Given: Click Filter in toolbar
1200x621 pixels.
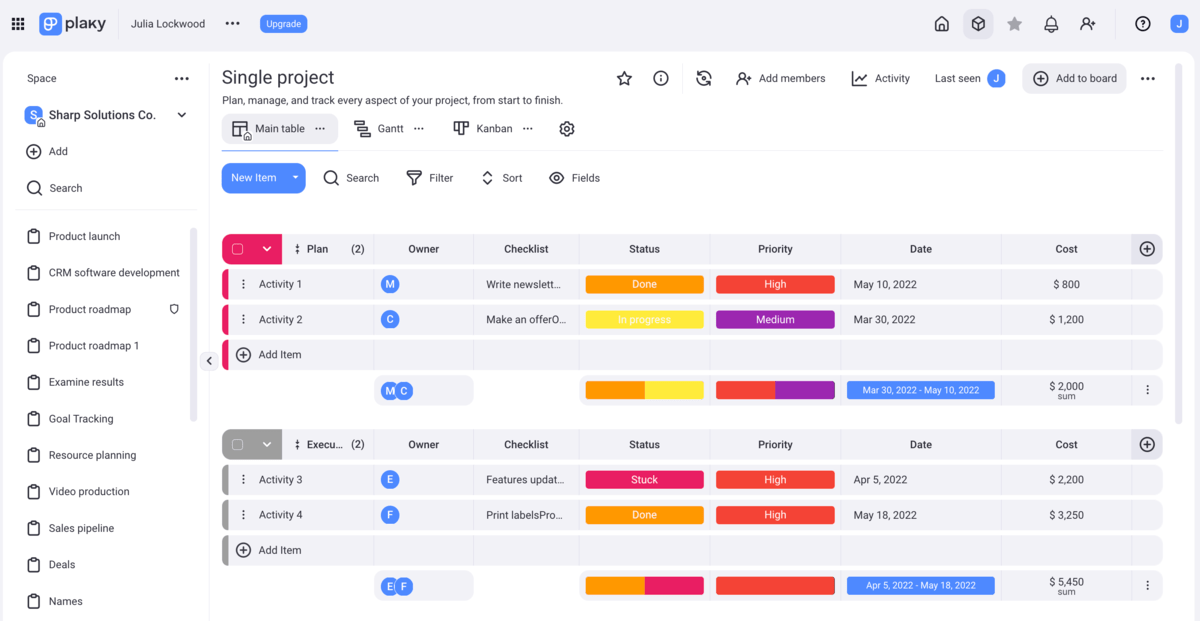Looking at the screenshot, I should pyautogui.click(x=429, y=178).
